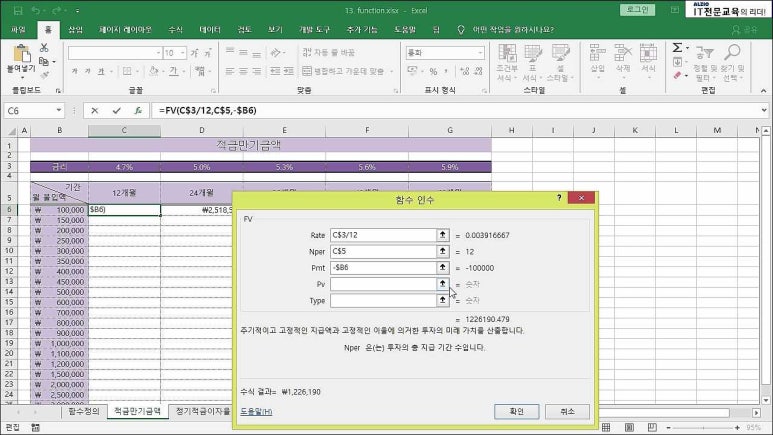Image resolution: width=773 pixels, height=435 pixels.
Task: Collapse the ribbon with the chevron
Action: [x=763, y=90]
